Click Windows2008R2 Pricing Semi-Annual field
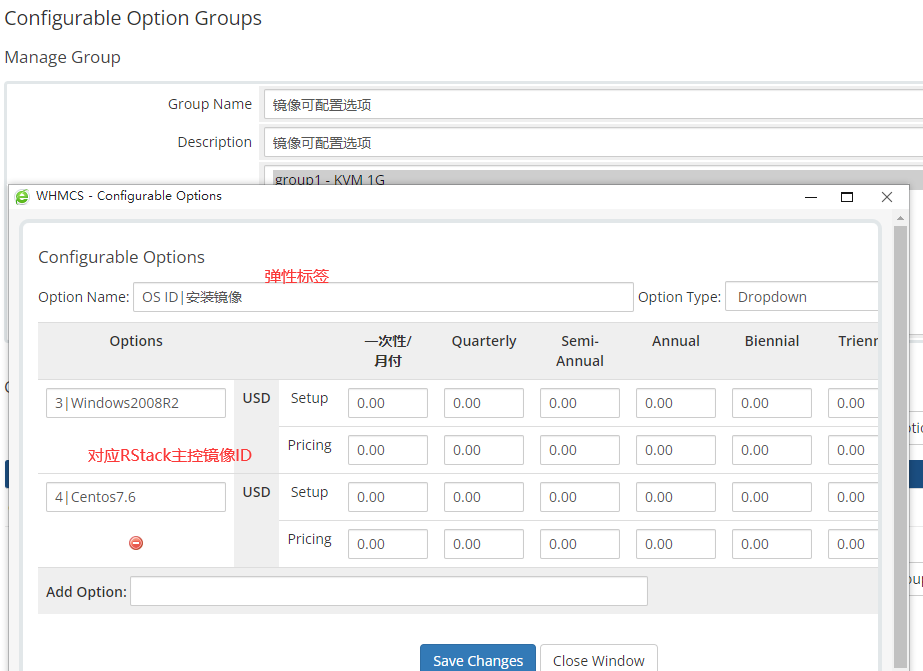Image resolution: width=923 pixels, height=671 pixels. tap(580, 450)
